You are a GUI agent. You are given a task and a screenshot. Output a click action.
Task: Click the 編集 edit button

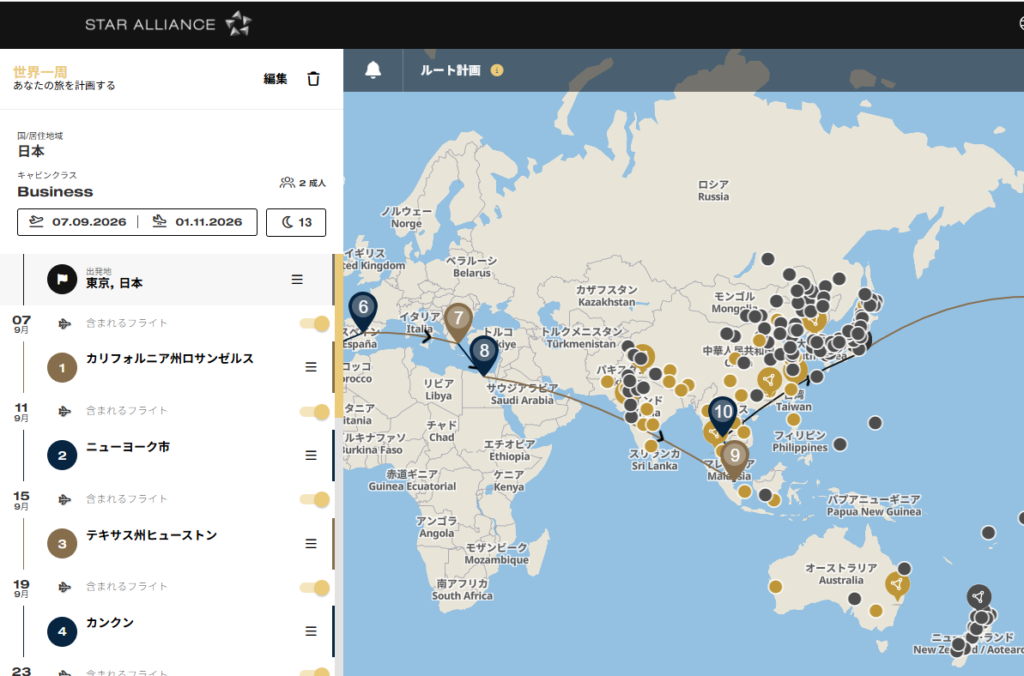[275, 79]
